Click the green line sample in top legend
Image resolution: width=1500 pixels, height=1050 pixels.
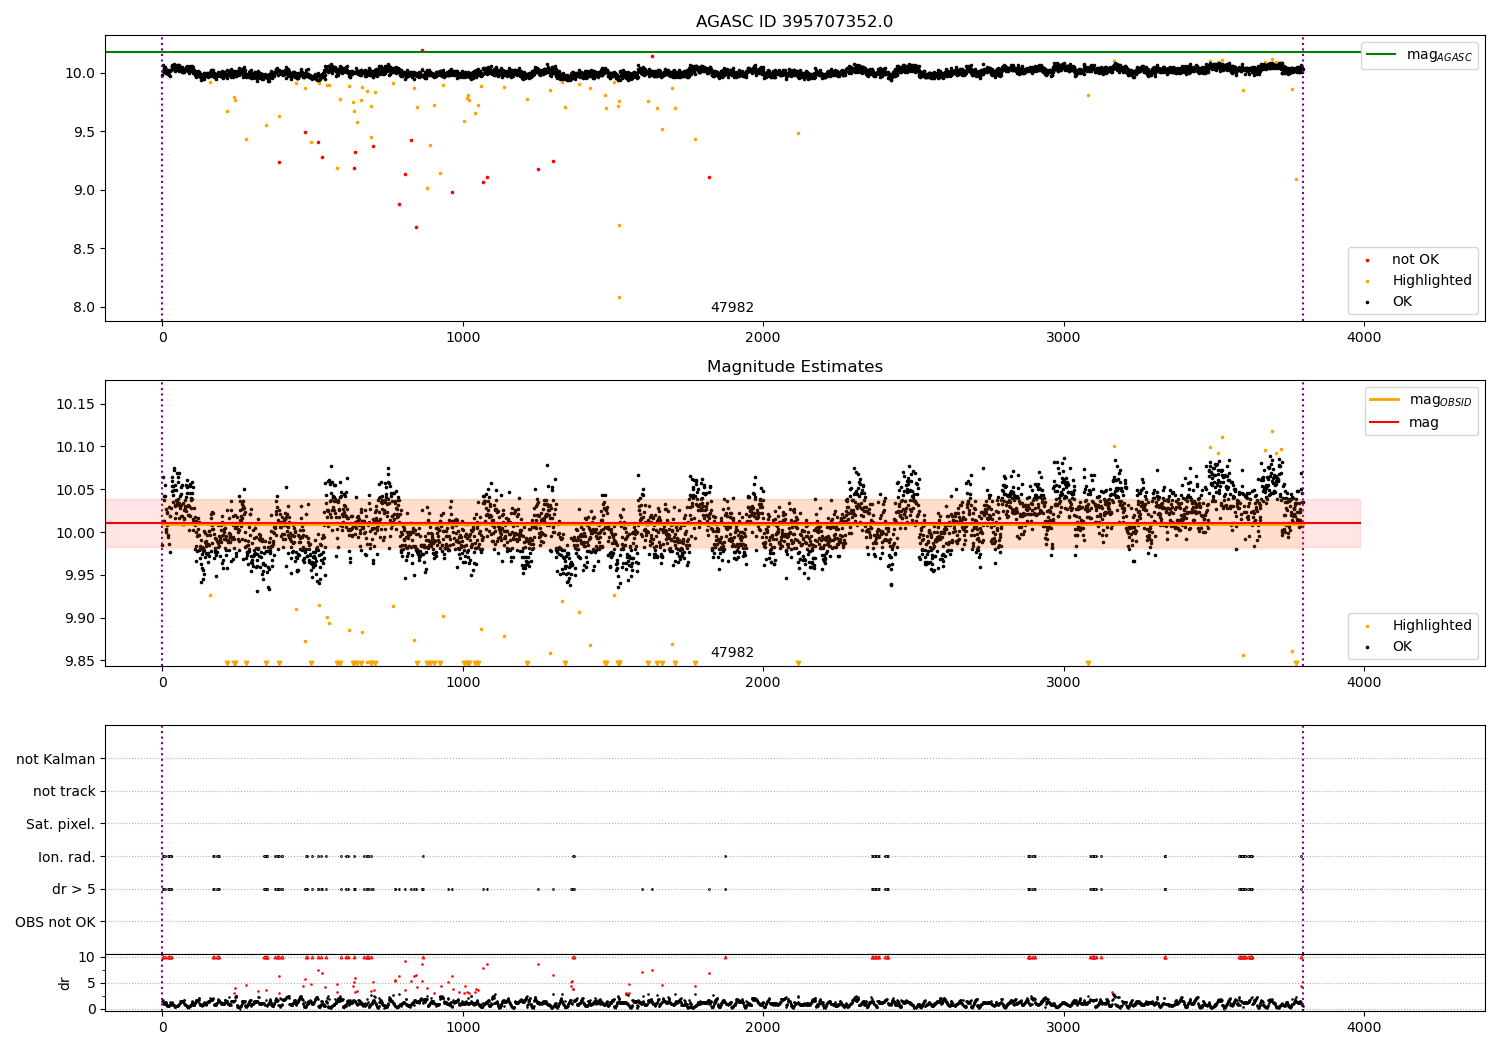pos(1381,55)
